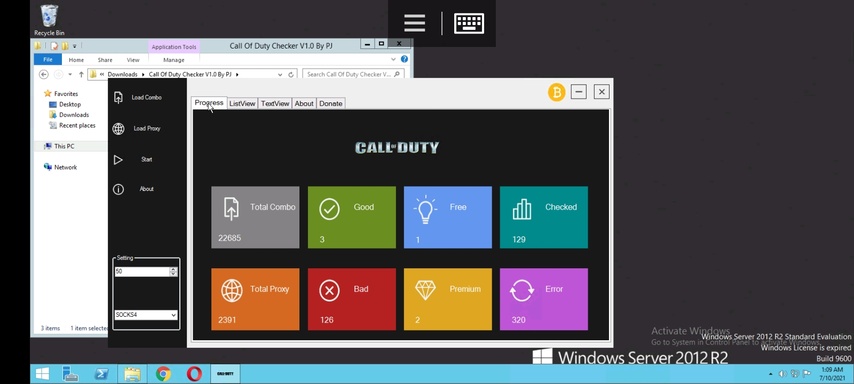The width and height of the screenshot is (854, 384).
Task: Open the About tab
Action: [x=304, y=103]
